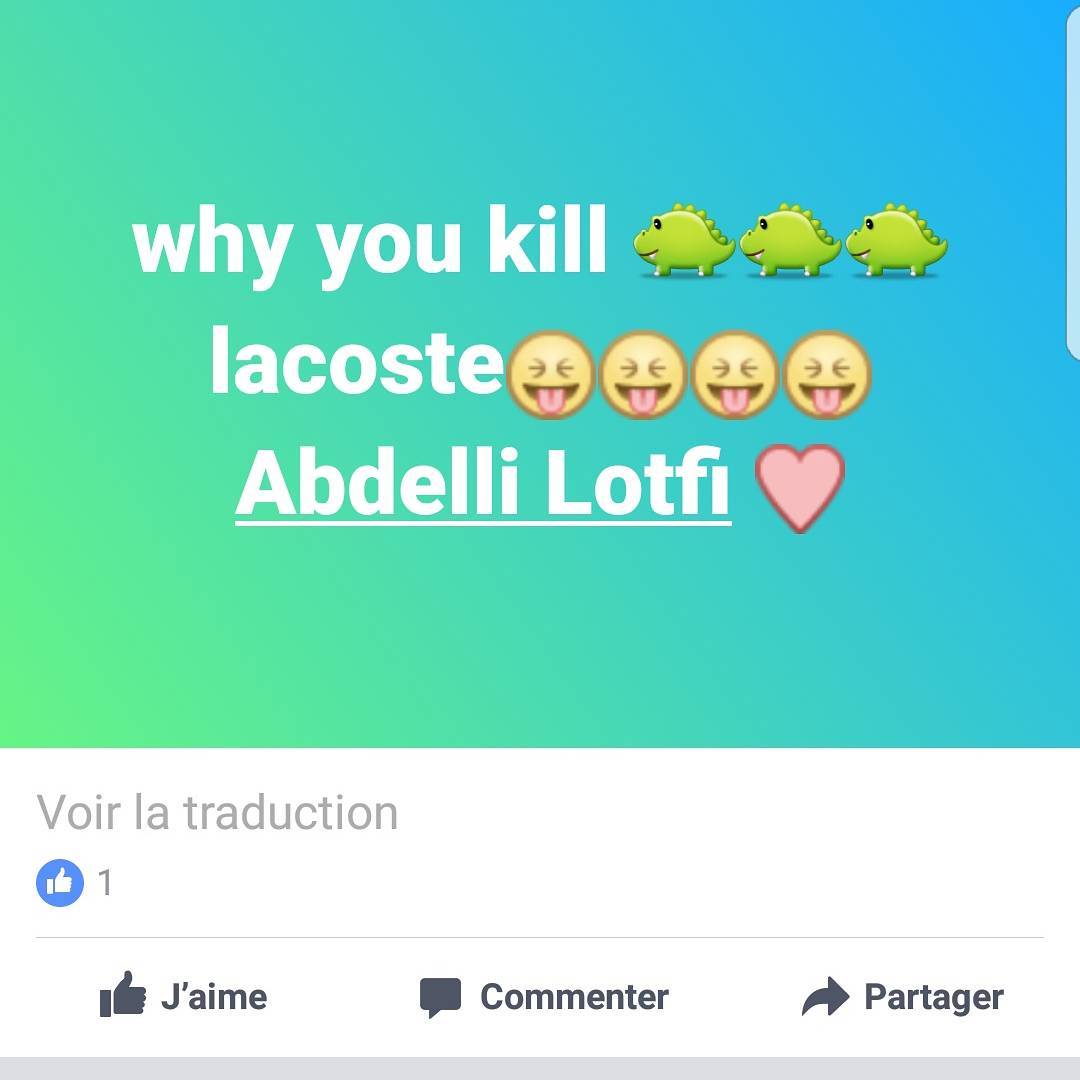This screenshot has height=1080, width=1080.
Task: Click the first green dinosaur emoji
Action: tap(684, 240)
